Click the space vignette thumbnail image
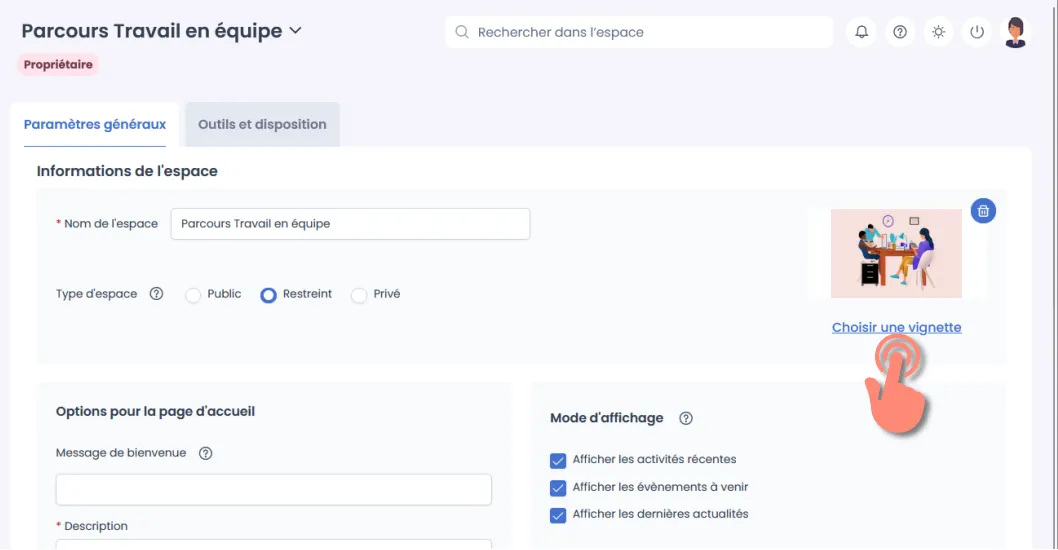Viewport: 1058px width, 550px height. coord(896,253)
